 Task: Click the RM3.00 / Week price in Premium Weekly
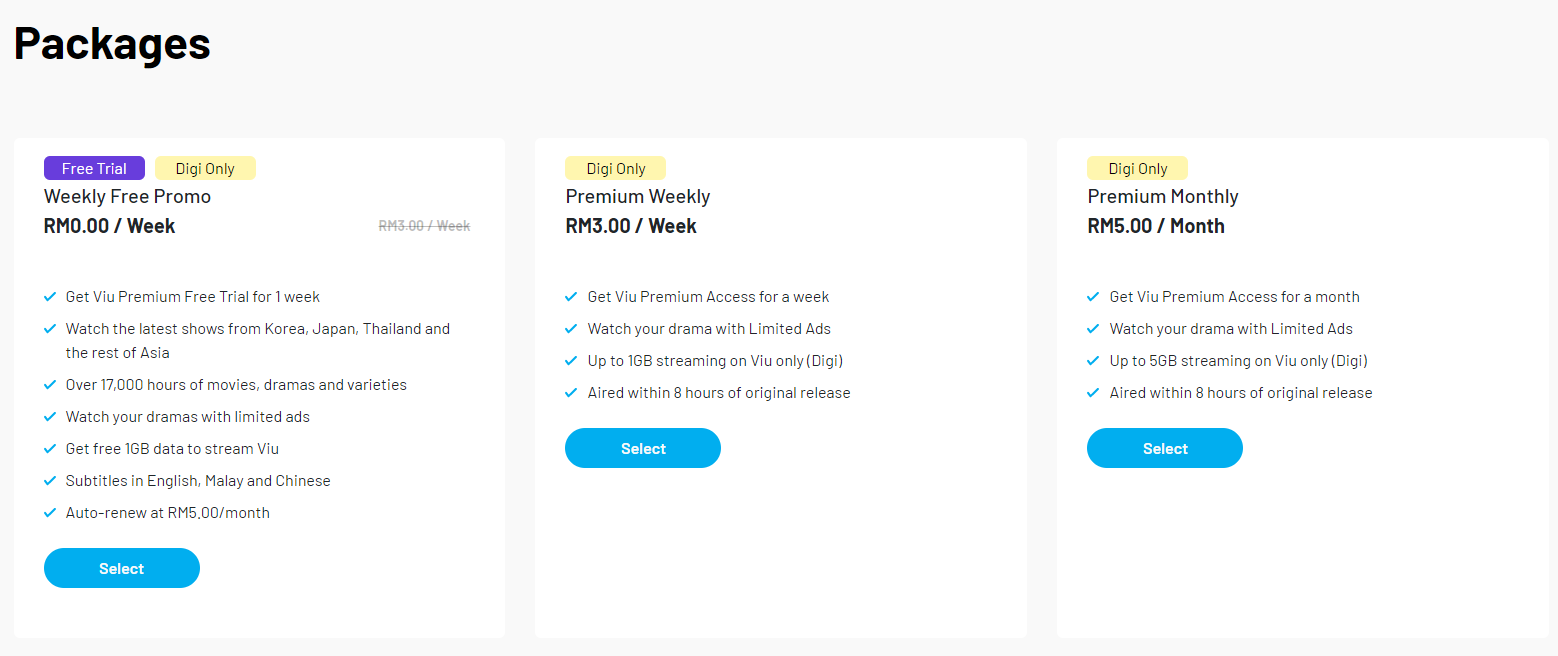[x=631, y=226]
